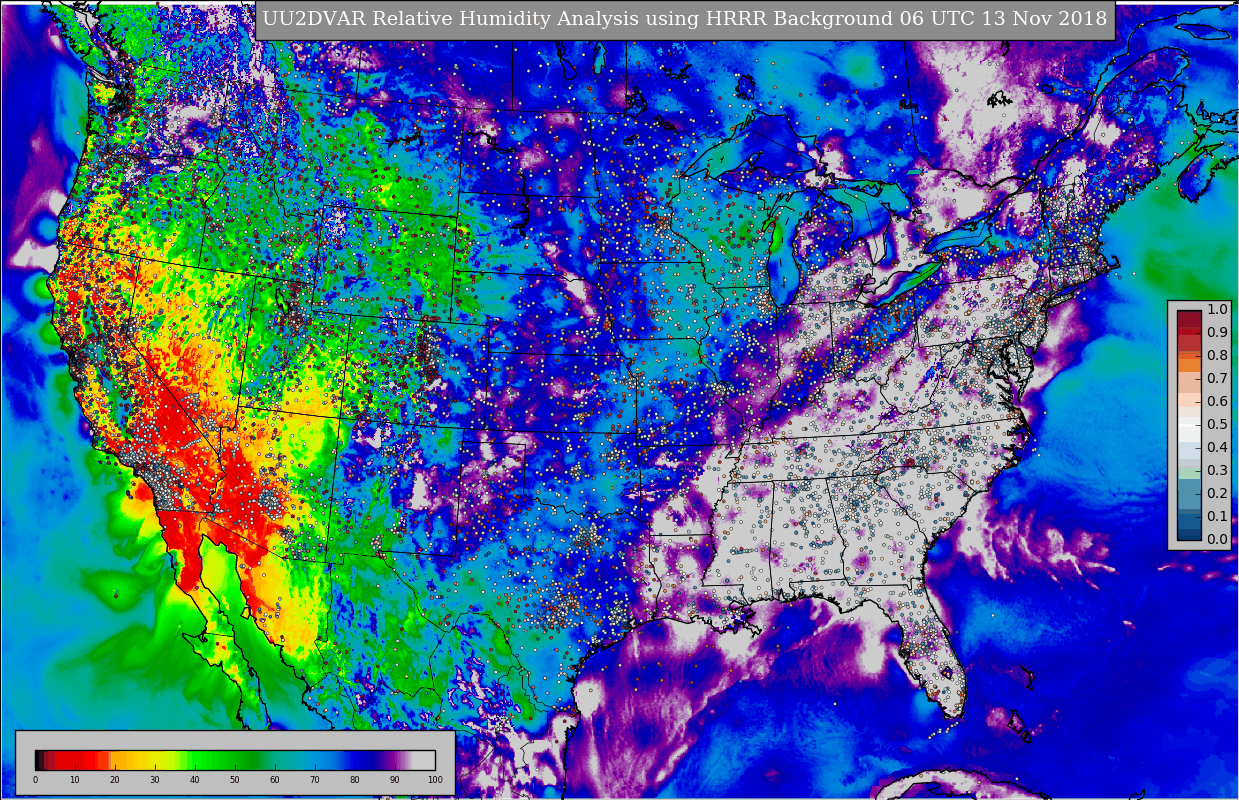The height and width of the screenshot is (800, 1239).
Task: Pick the darkest red swatch atop right colorbar
Action: 1189,319
